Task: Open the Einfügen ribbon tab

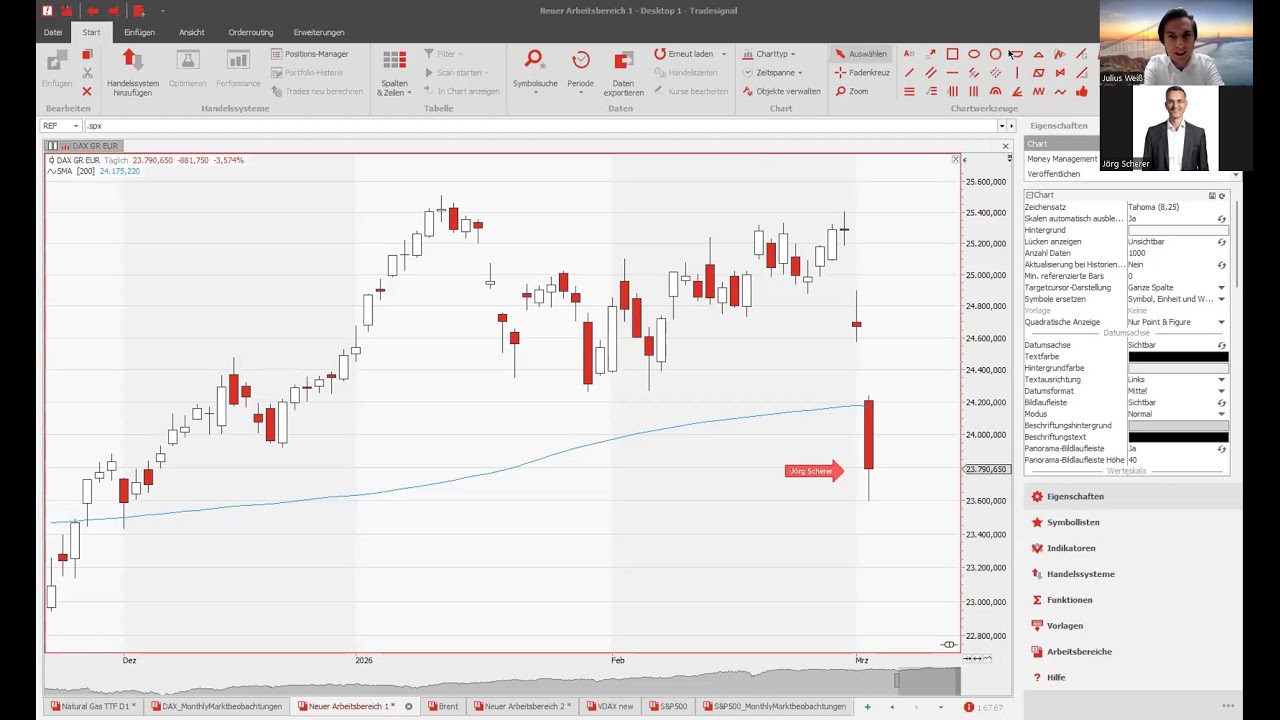Action: pos(139,32)
